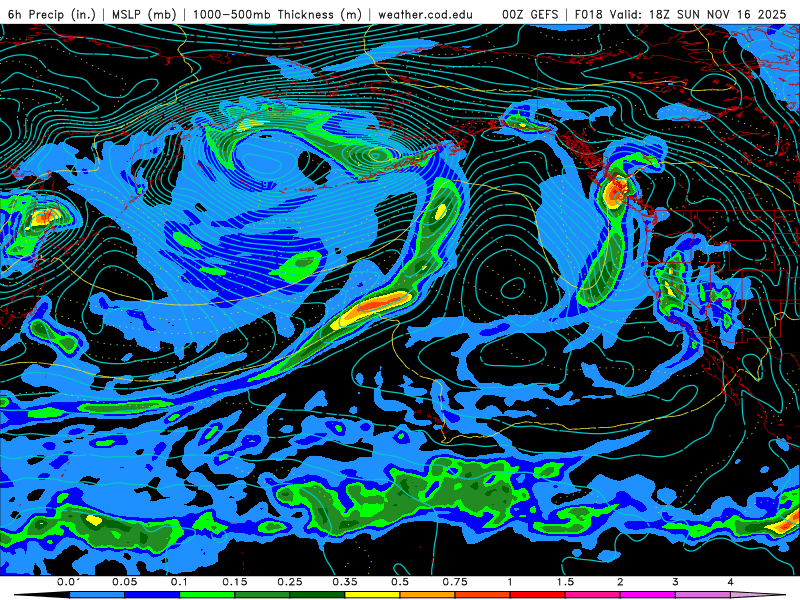Click the red-orange swatch between 0.75 and 1
800x600 pixels.
[483, 595]
